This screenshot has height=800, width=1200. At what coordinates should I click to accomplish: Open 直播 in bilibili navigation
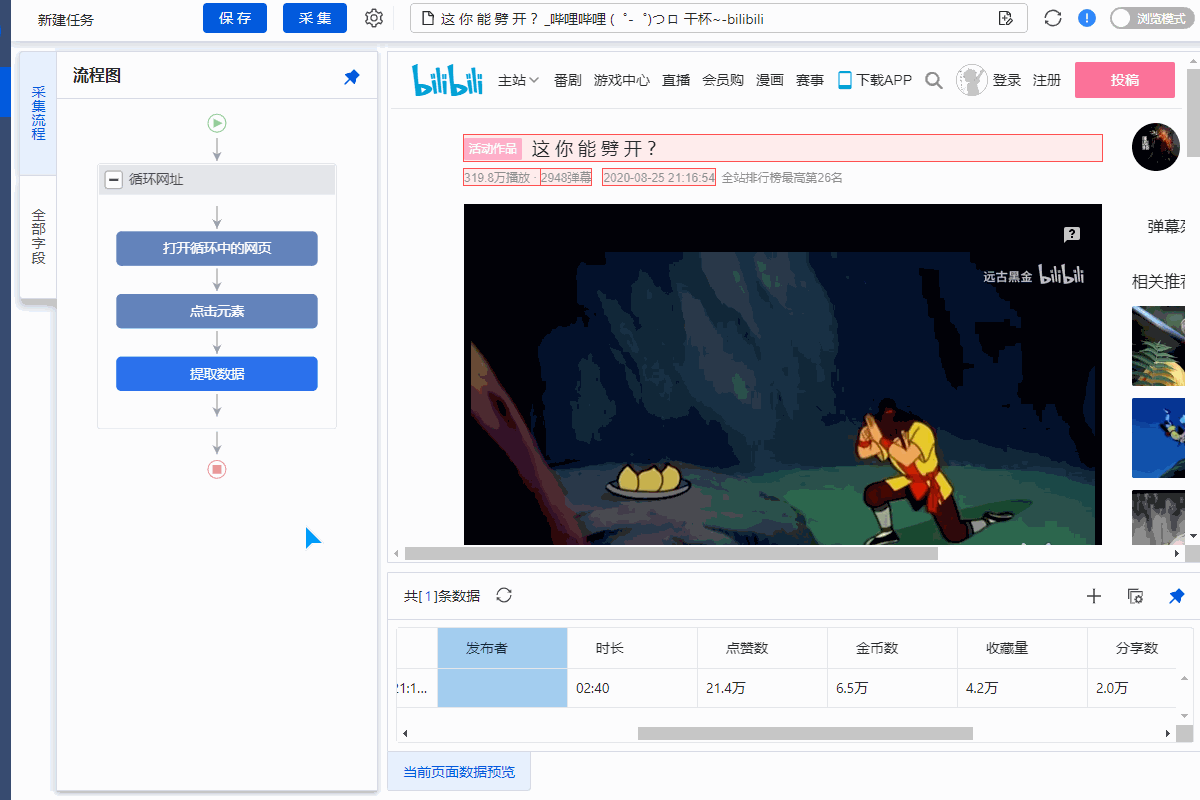(x=676, y=80)
